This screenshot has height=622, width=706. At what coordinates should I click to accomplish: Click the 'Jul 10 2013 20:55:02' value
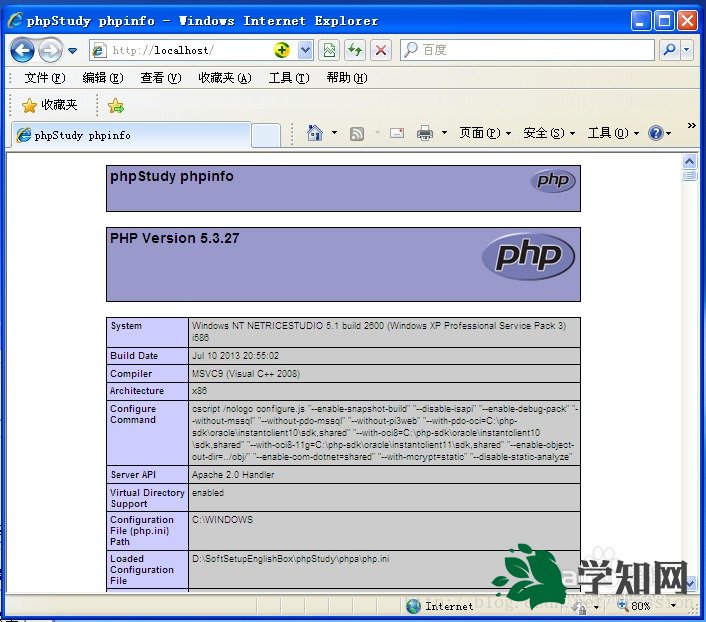click(x=235, y=355)
